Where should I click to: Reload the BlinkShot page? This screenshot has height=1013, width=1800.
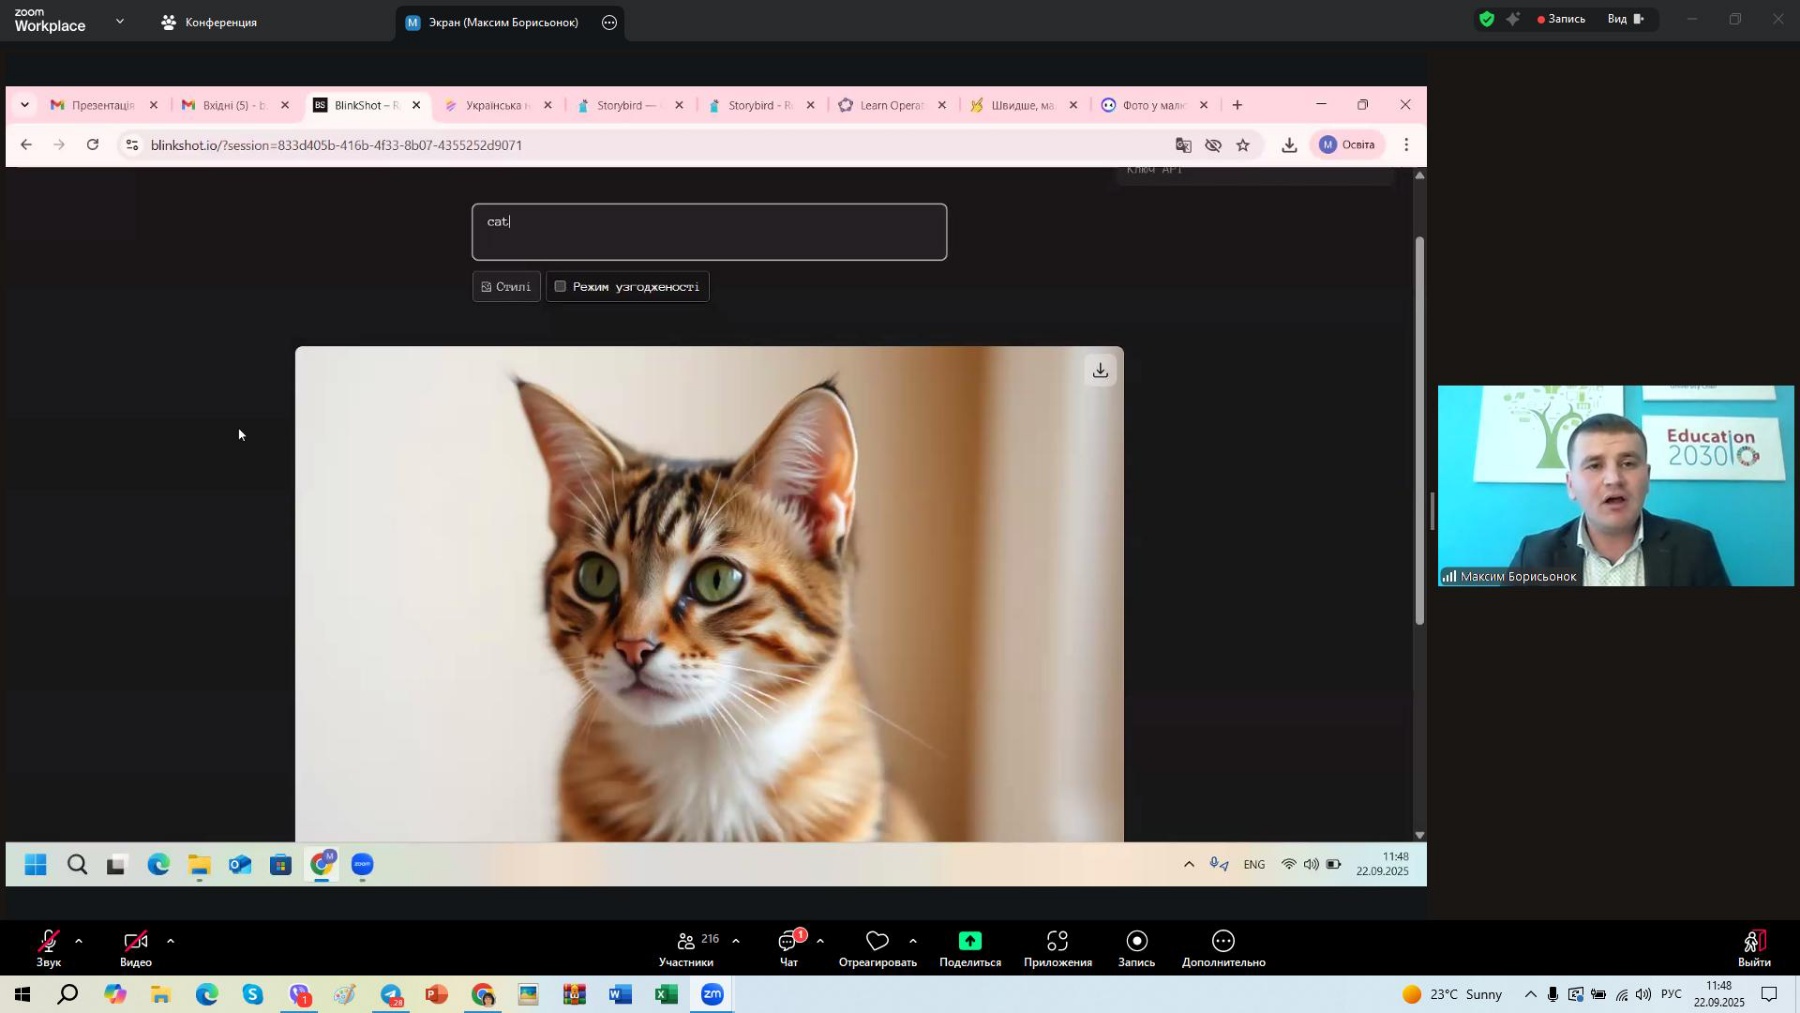click(92, 145)
